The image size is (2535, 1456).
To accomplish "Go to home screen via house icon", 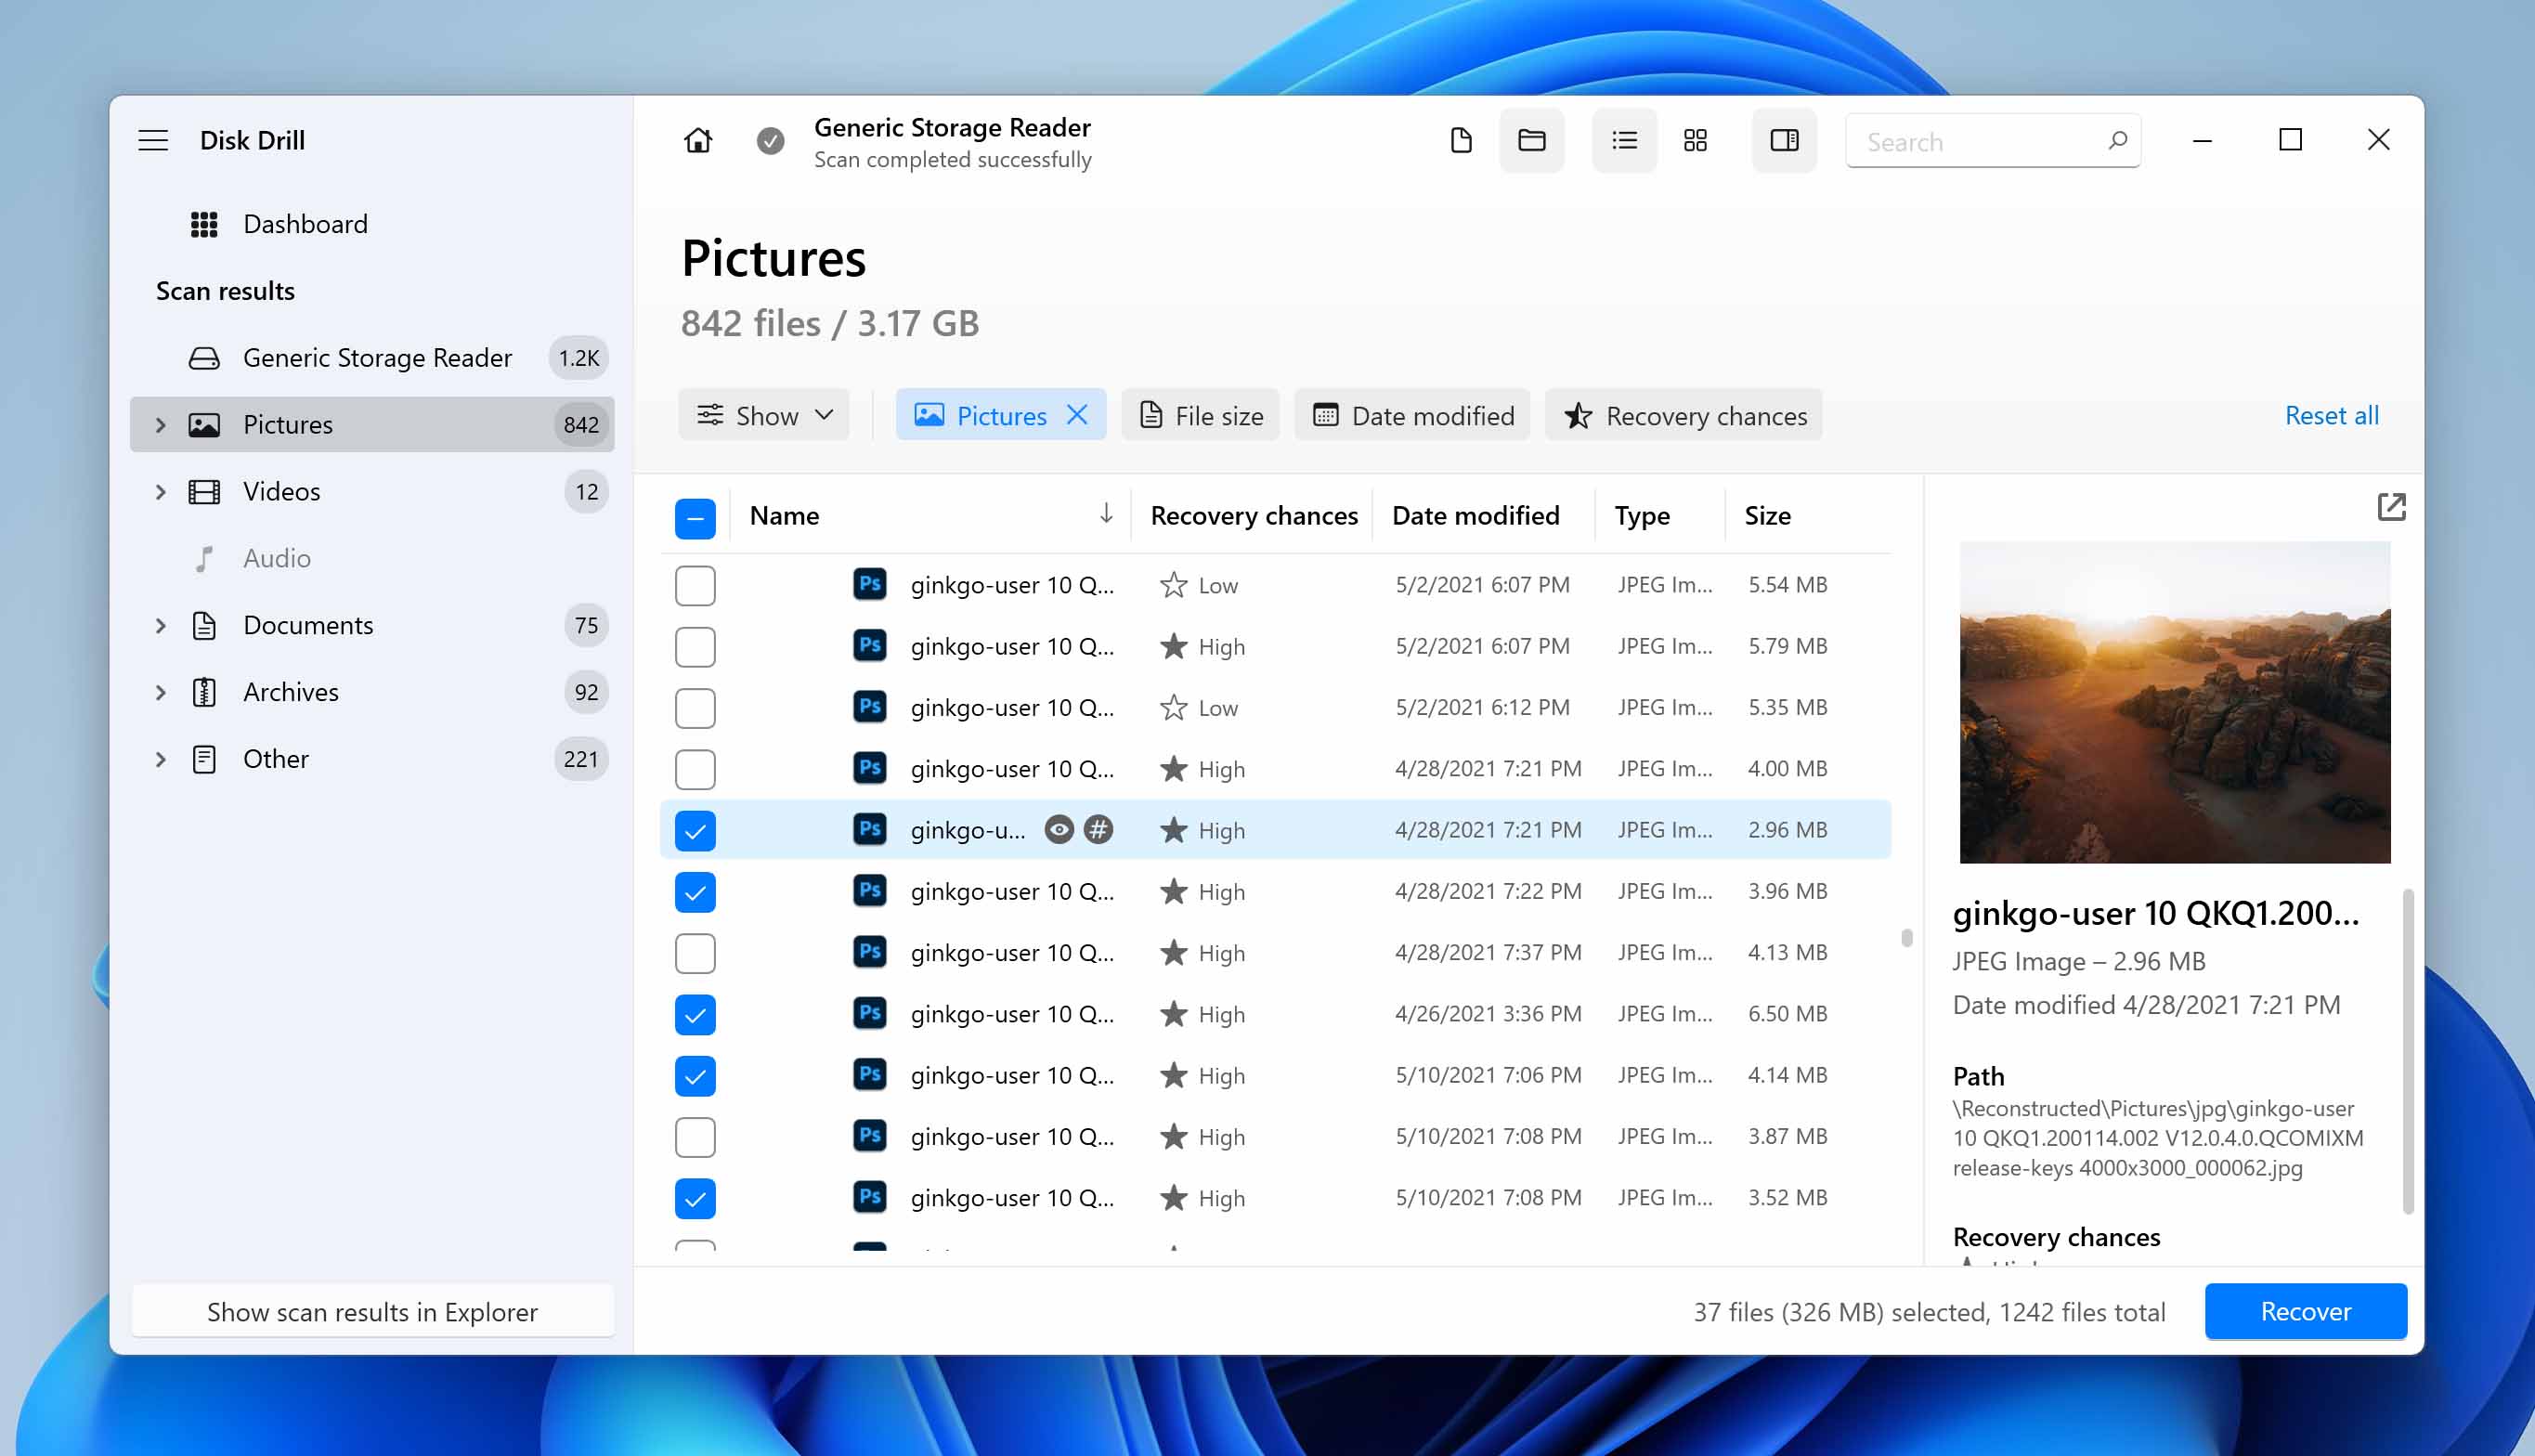I will click(698, 140).
